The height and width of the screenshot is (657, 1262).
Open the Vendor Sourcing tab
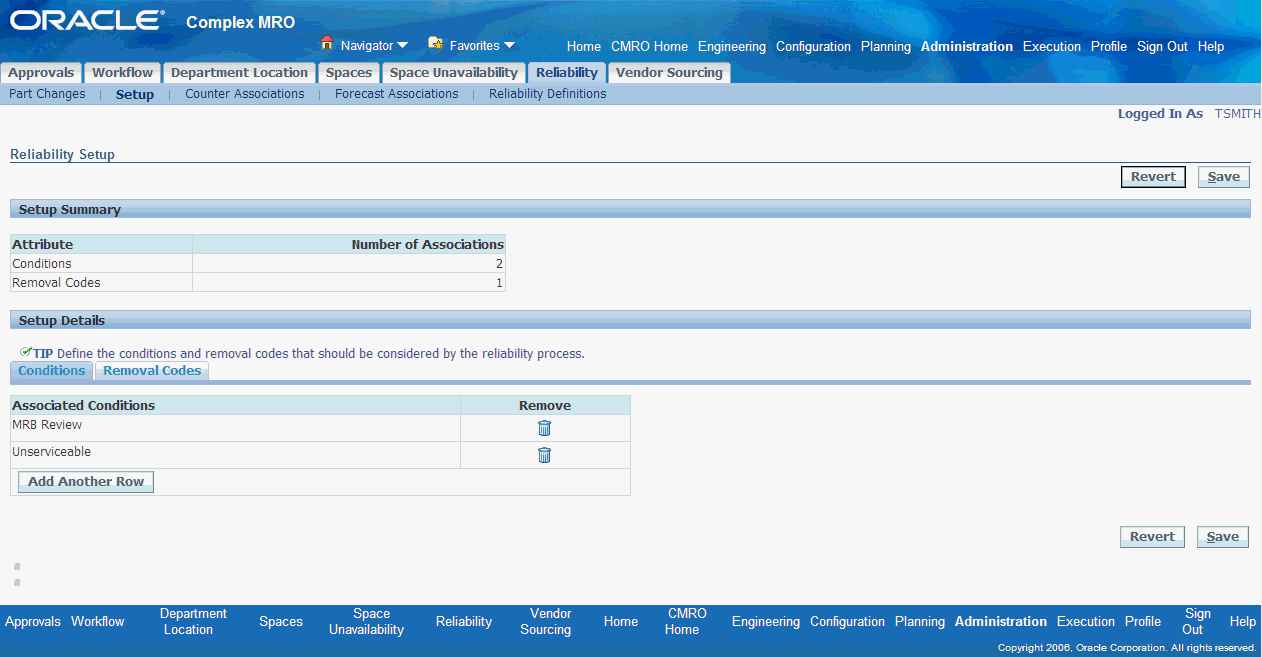pos(669,73)
